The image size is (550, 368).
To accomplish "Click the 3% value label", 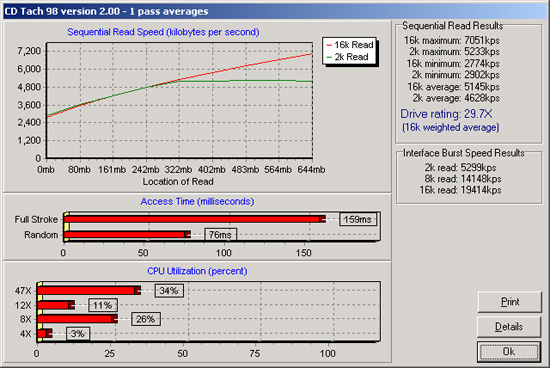I will click(x=78, y=334).
